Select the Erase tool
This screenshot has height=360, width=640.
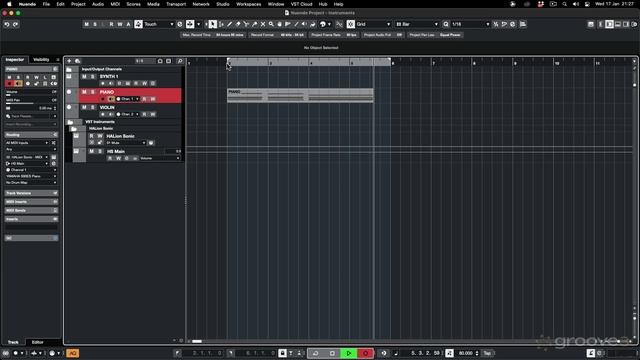[x=238, y=24]
